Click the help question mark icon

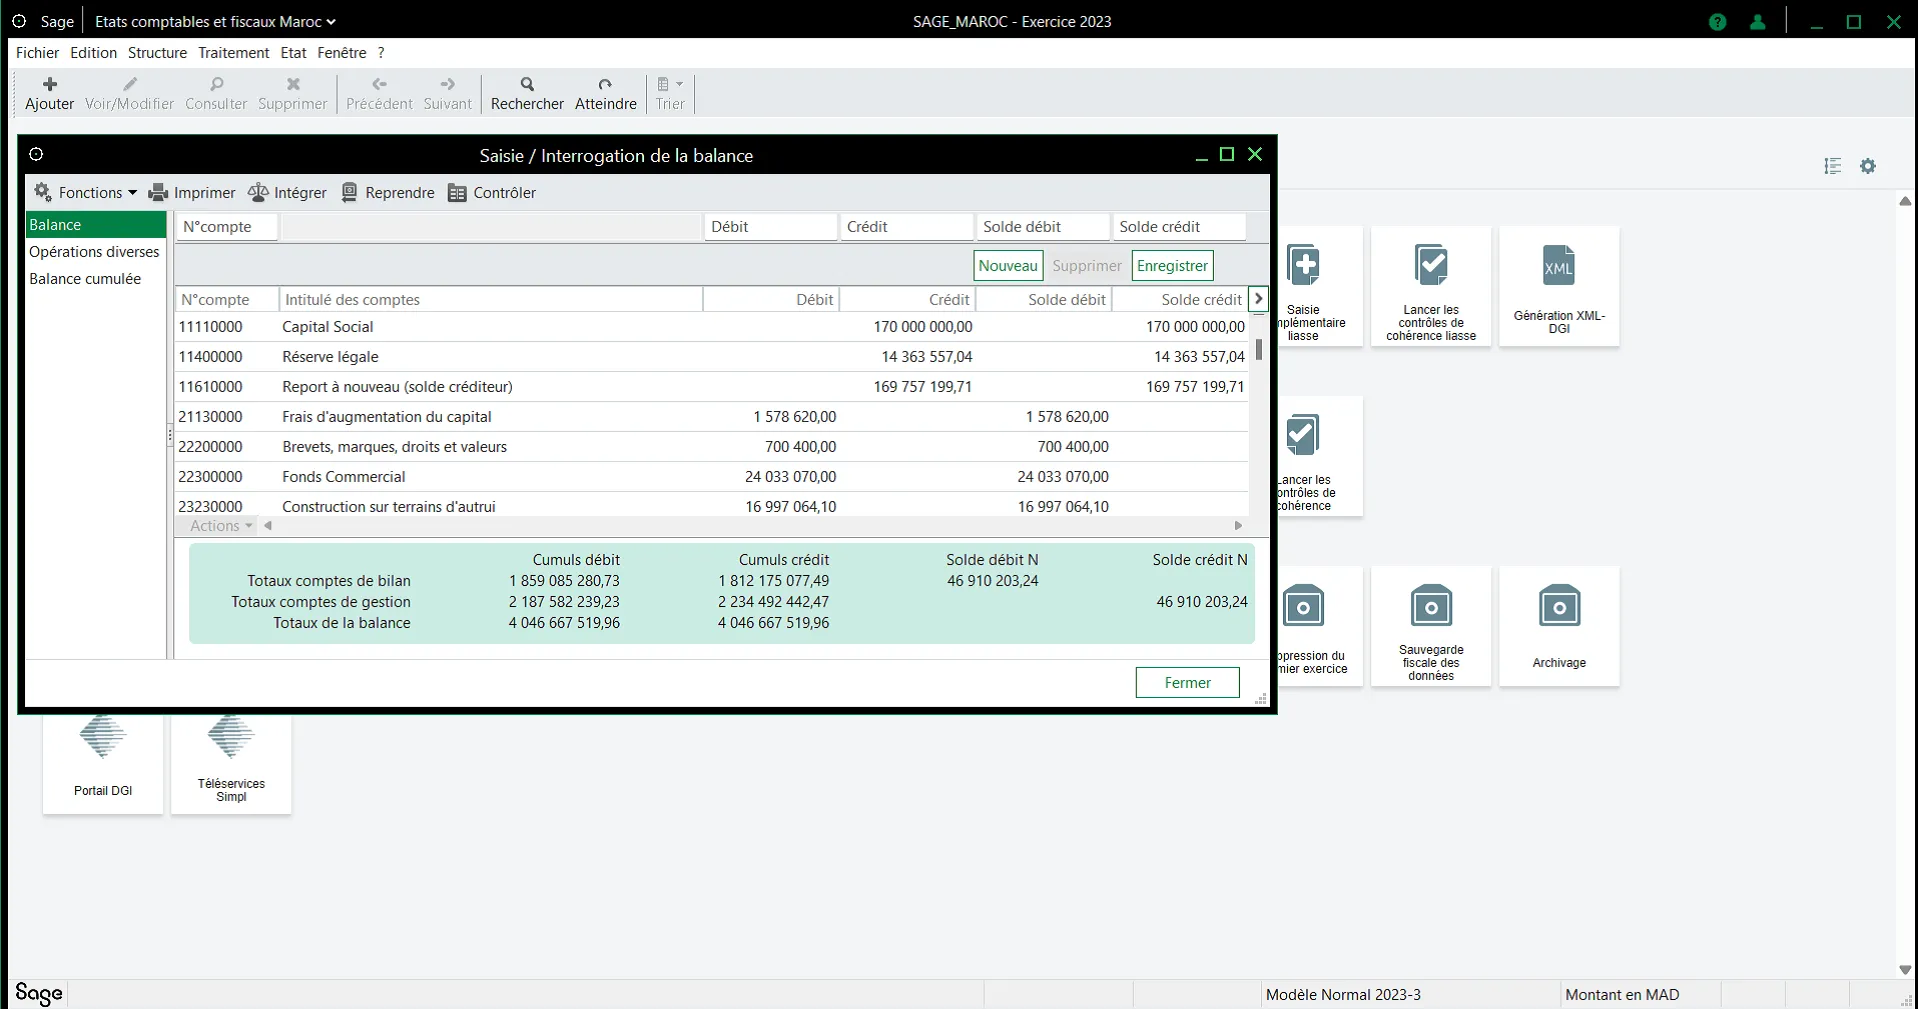1718,22
